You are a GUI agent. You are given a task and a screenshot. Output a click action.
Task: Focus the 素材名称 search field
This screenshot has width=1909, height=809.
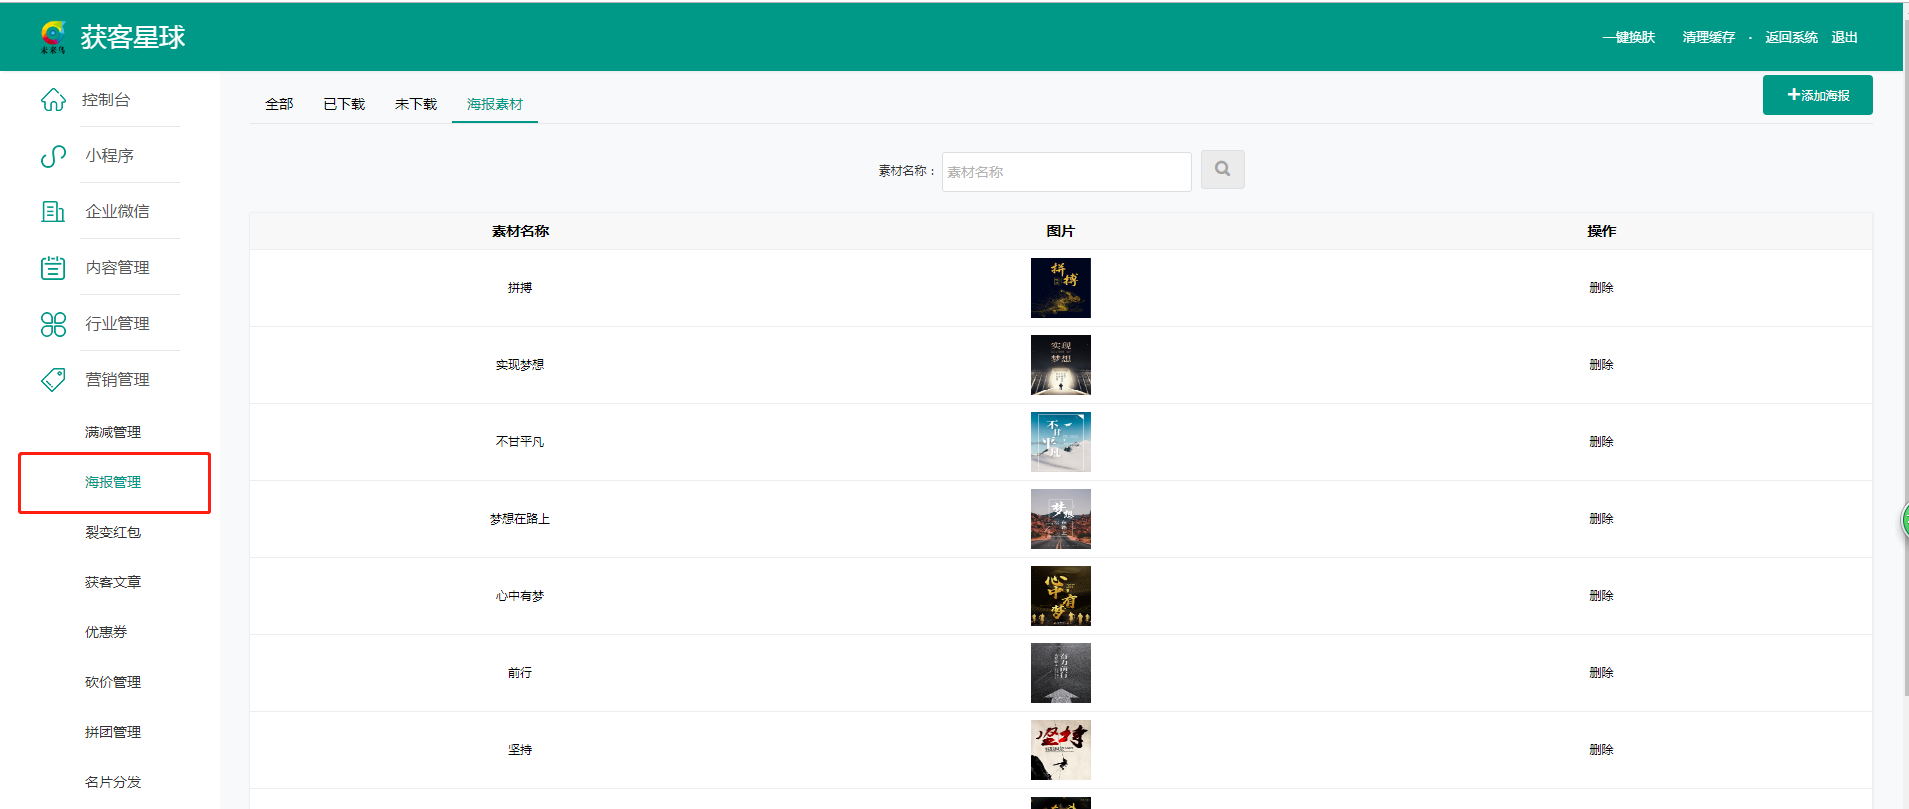(x=1067, y=172)
